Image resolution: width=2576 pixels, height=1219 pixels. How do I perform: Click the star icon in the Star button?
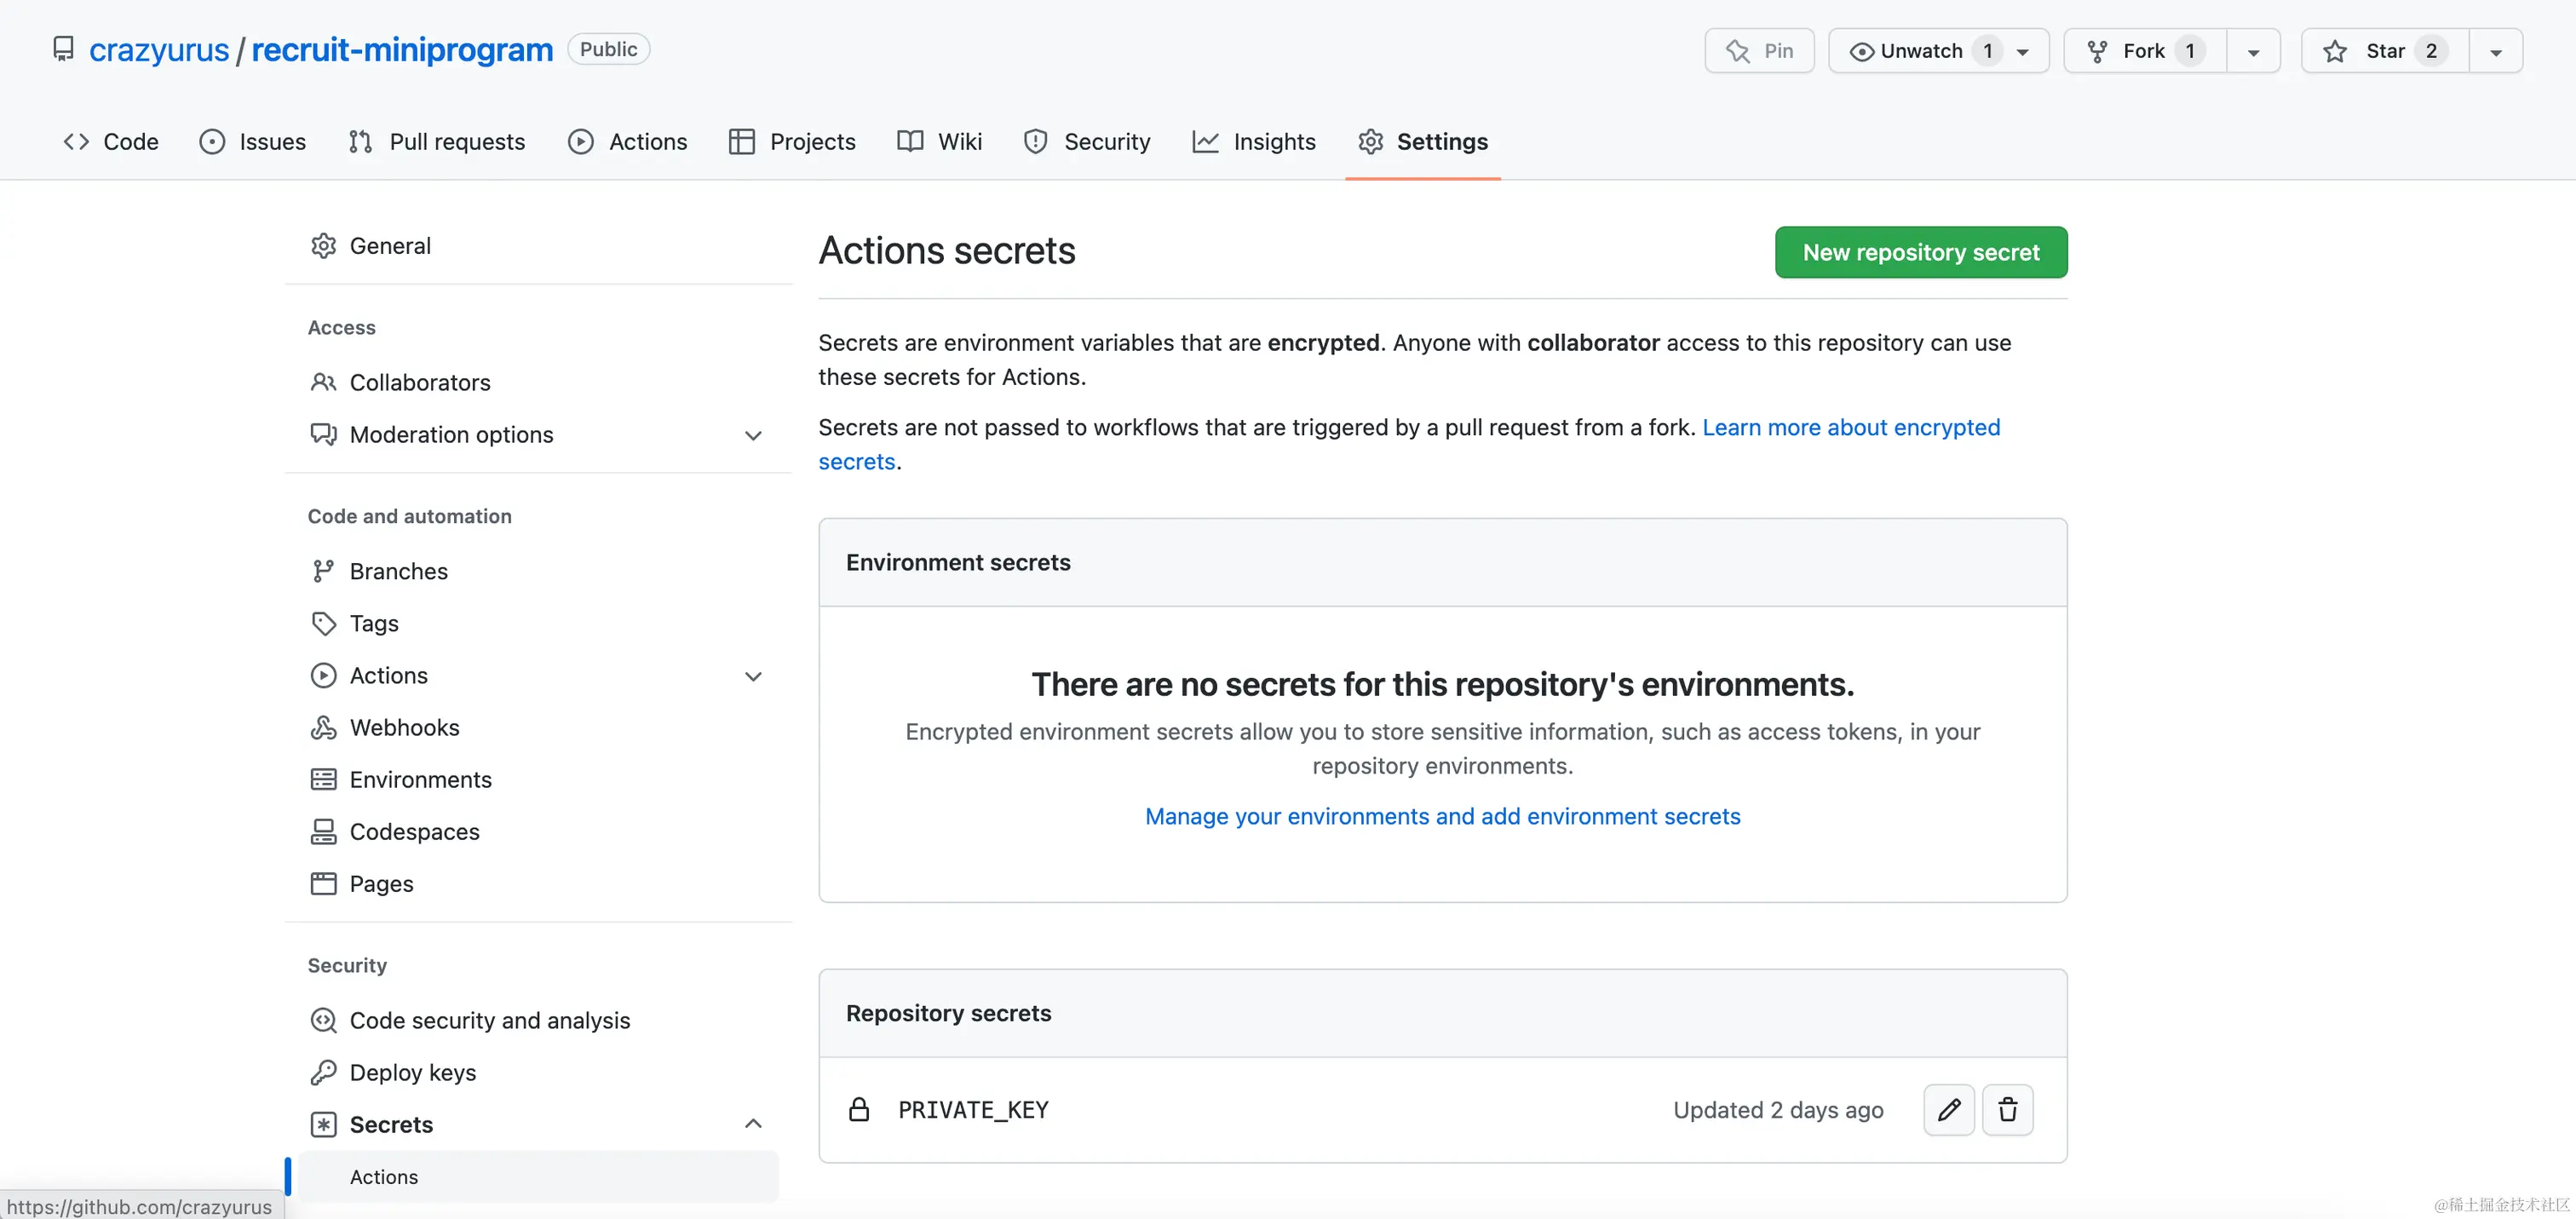pos(2335,51)
